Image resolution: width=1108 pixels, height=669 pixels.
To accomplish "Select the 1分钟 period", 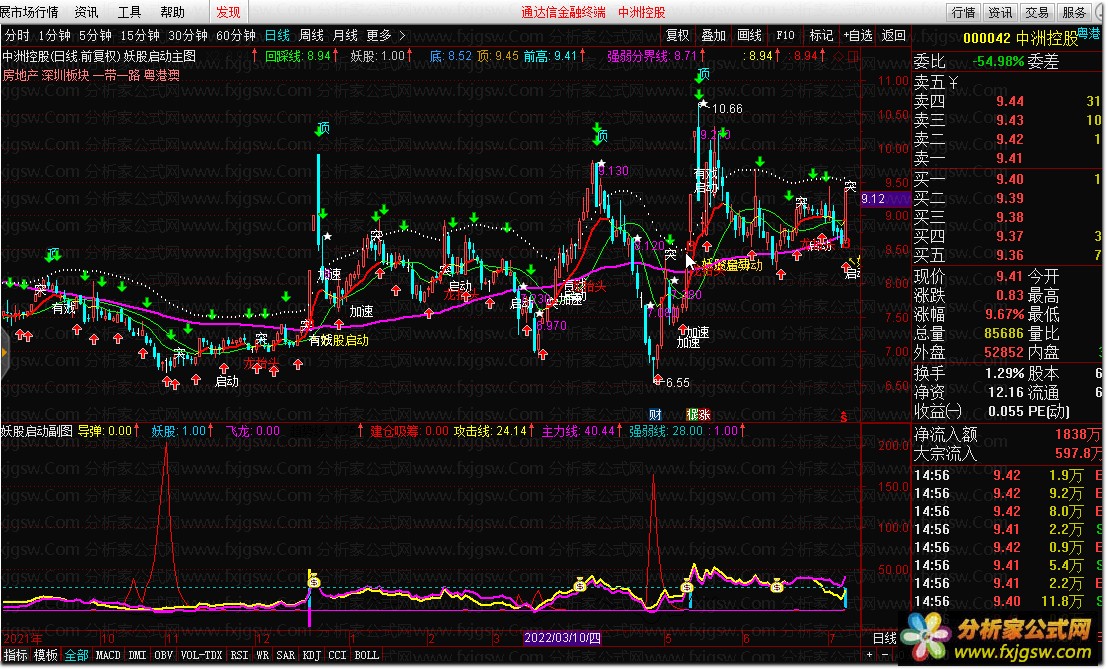I will [54, 35].
